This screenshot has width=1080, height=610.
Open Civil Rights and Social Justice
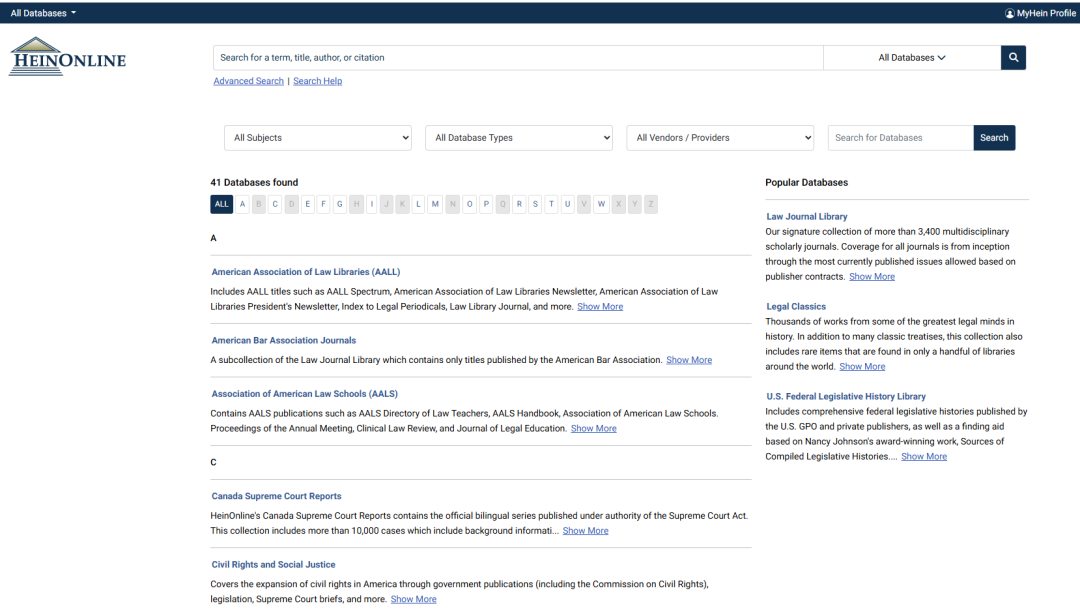[x=273, y=565]
